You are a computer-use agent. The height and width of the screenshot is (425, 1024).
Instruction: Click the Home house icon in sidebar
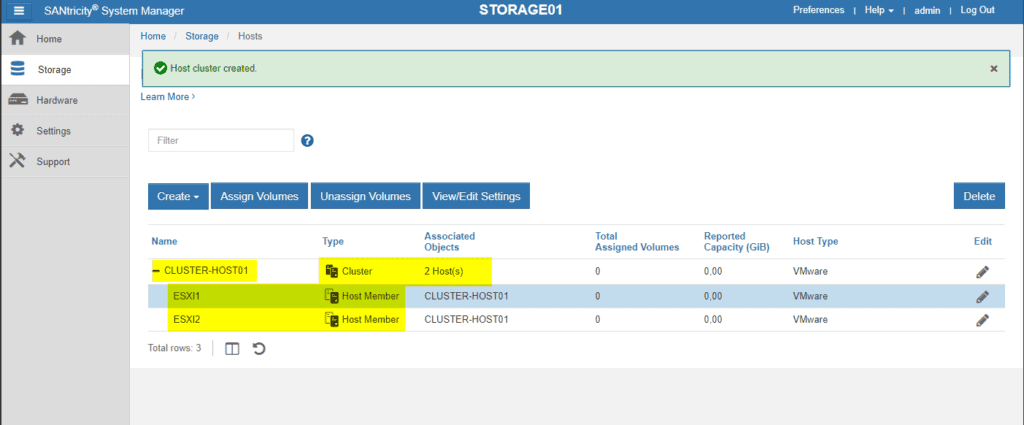pyautogui.click(x=17, y=39)
